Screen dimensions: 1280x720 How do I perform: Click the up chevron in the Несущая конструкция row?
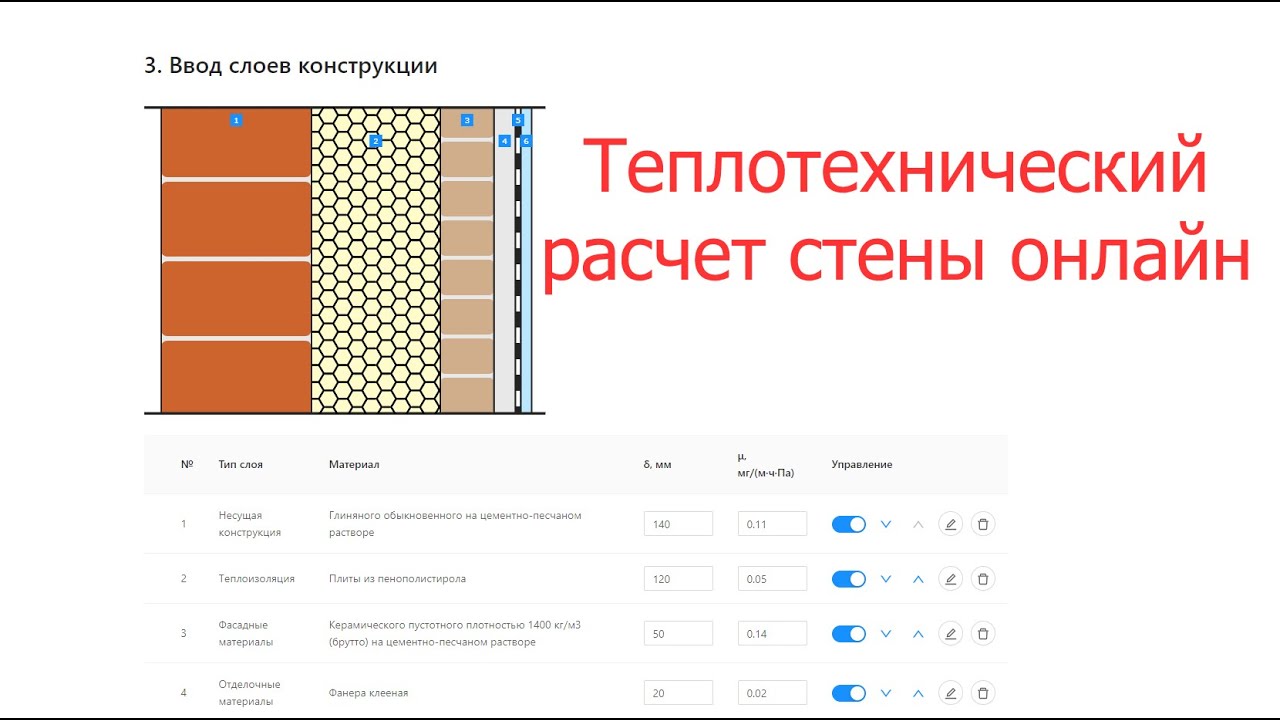918,524
